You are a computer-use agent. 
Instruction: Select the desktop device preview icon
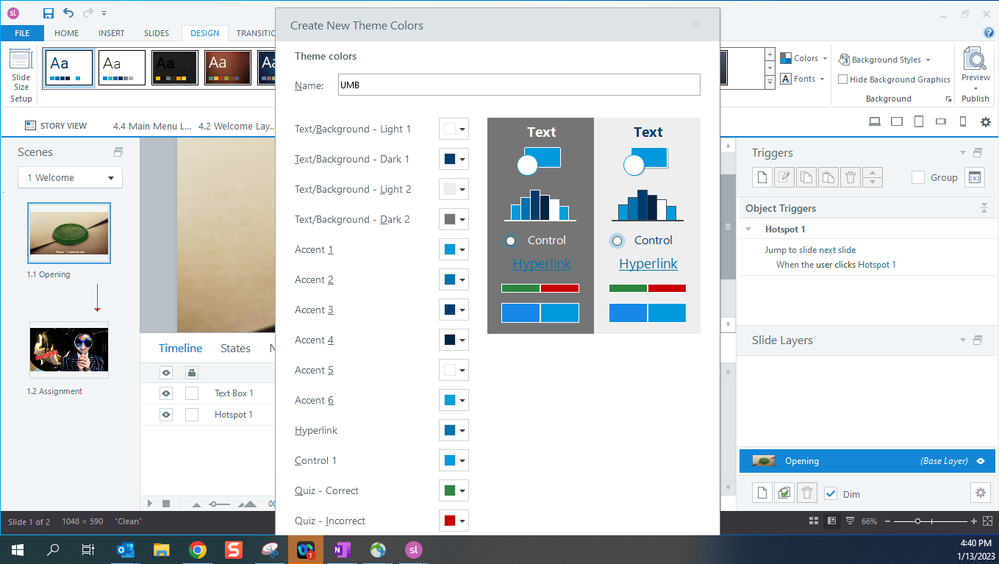click(x=875, y=122)
